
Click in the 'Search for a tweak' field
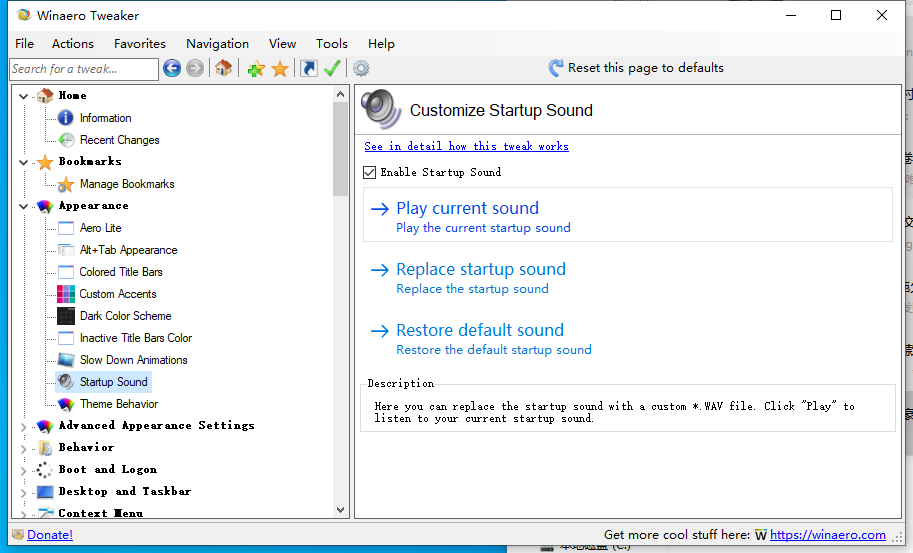click(84, 69)
